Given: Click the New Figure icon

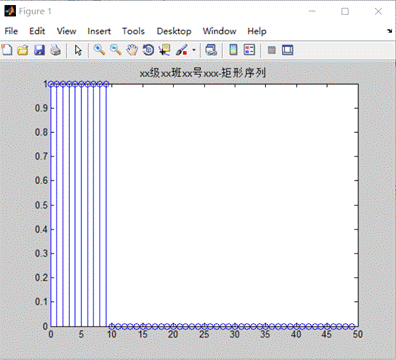Looking at the screenshot, I should (x=7, y=50).
